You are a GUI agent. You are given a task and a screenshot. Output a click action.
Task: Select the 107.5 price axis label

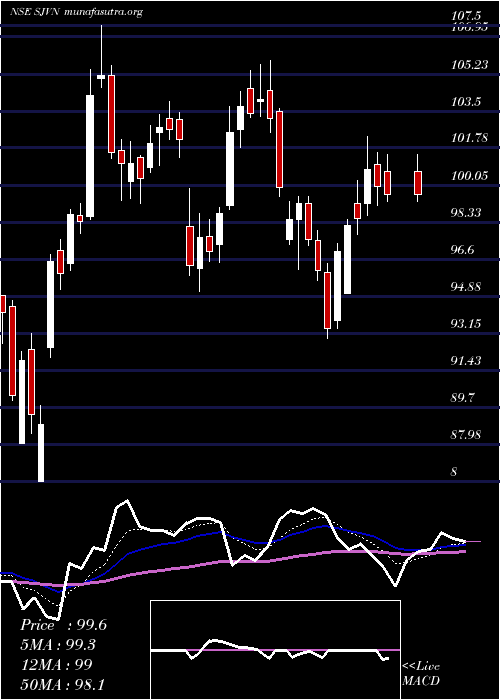coord(467,17)
